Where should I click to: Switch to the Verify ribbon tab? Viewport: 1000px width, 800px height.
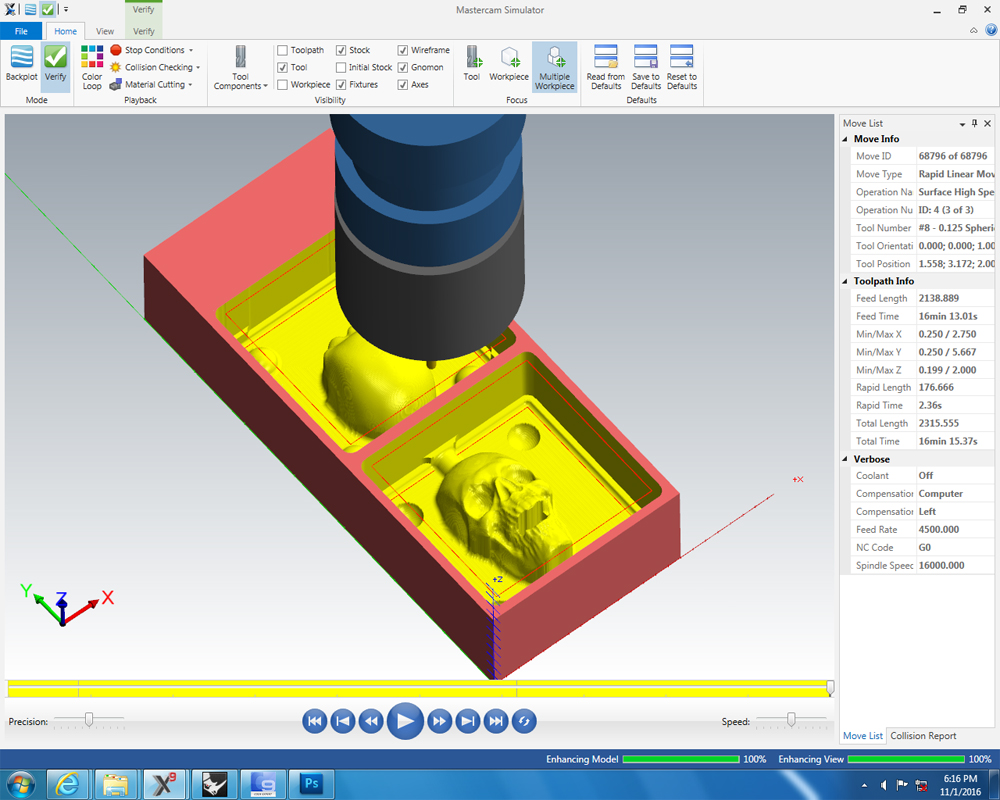[x=143, y=31]
